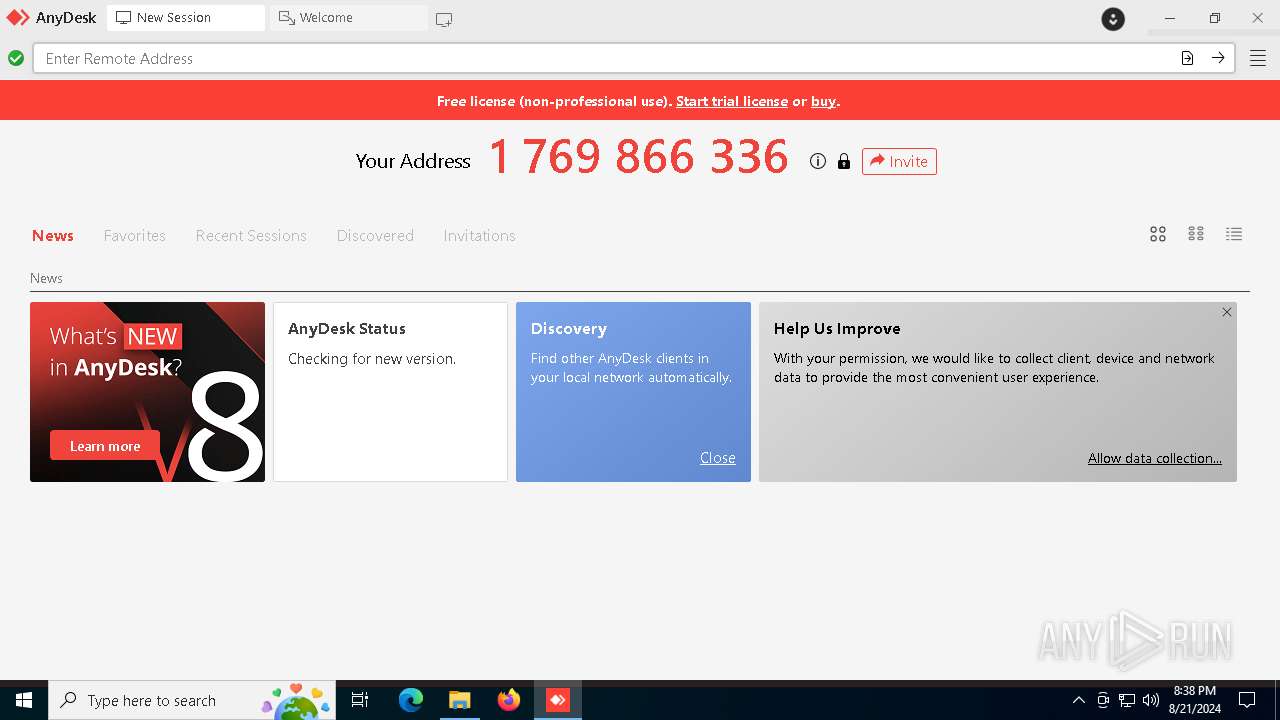Click the connect arrow in the address bar
The height and width of the screenshot is (720, 1280).
[x=1218, y=58]
